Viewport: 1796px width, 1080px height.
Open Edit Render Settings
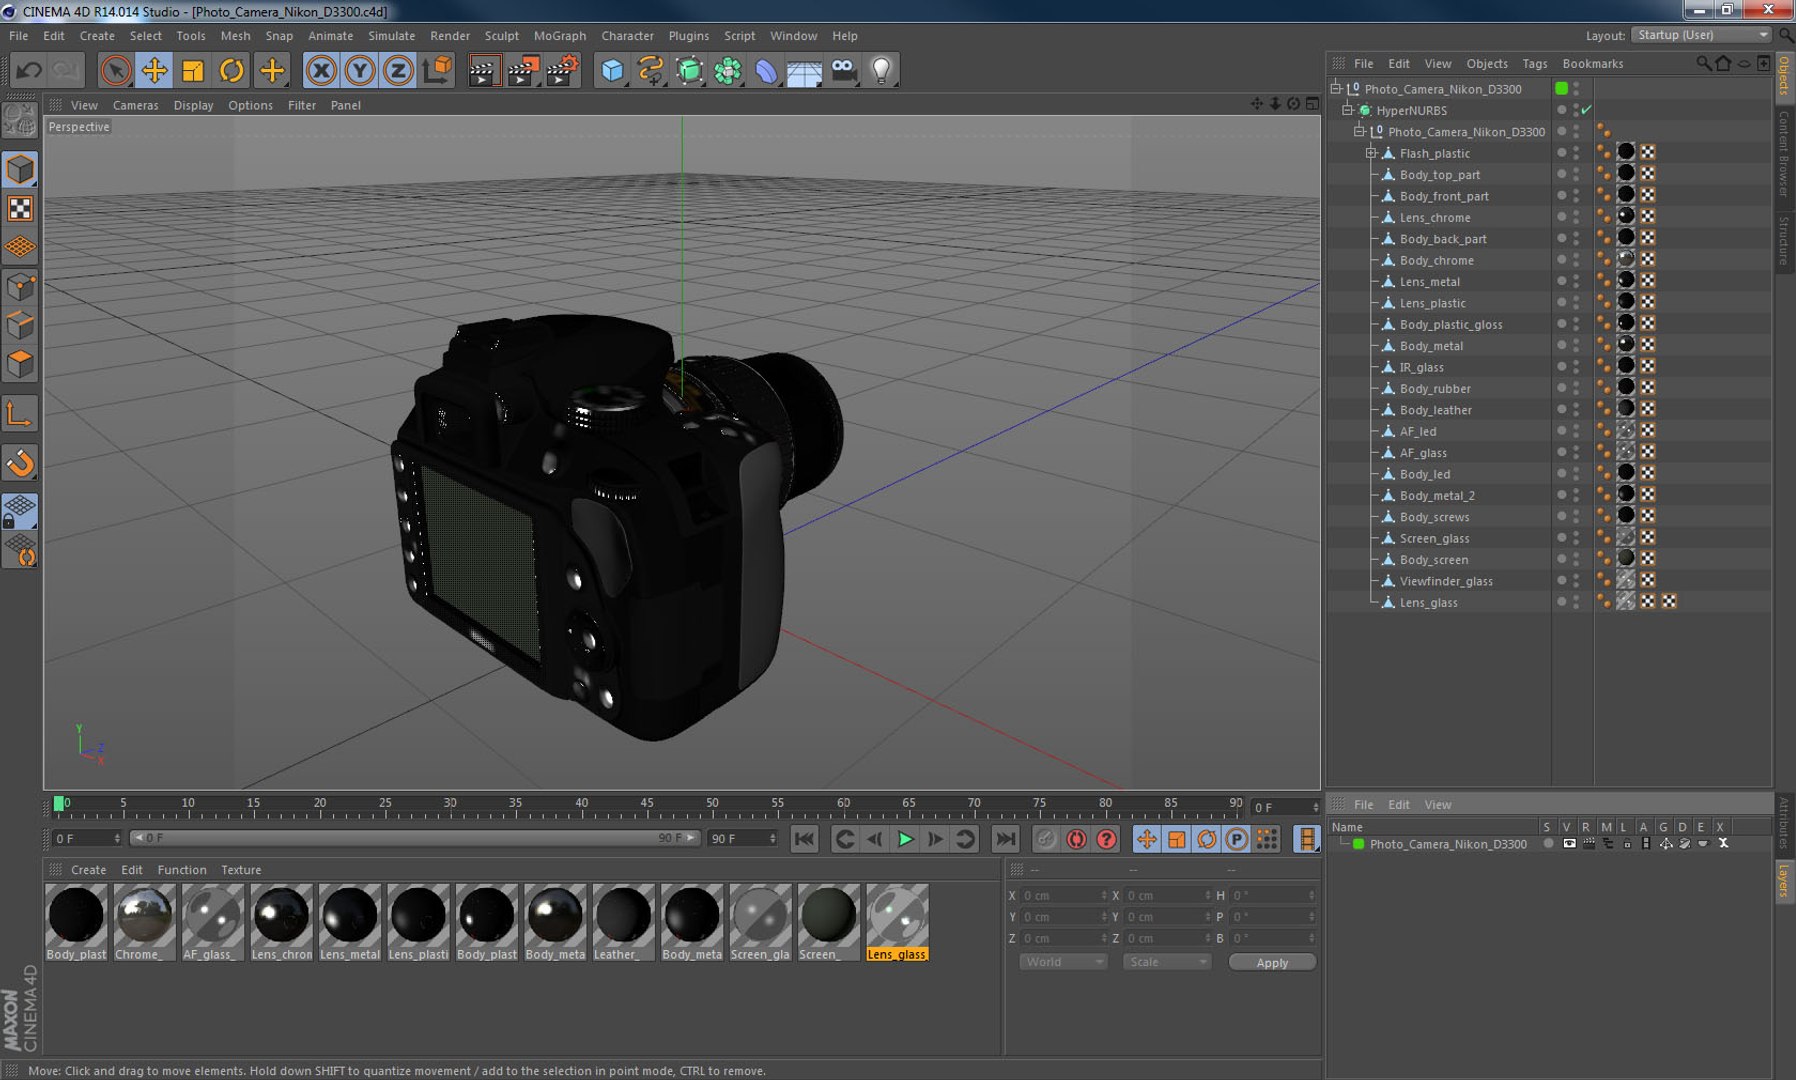(x=562, y=70)
